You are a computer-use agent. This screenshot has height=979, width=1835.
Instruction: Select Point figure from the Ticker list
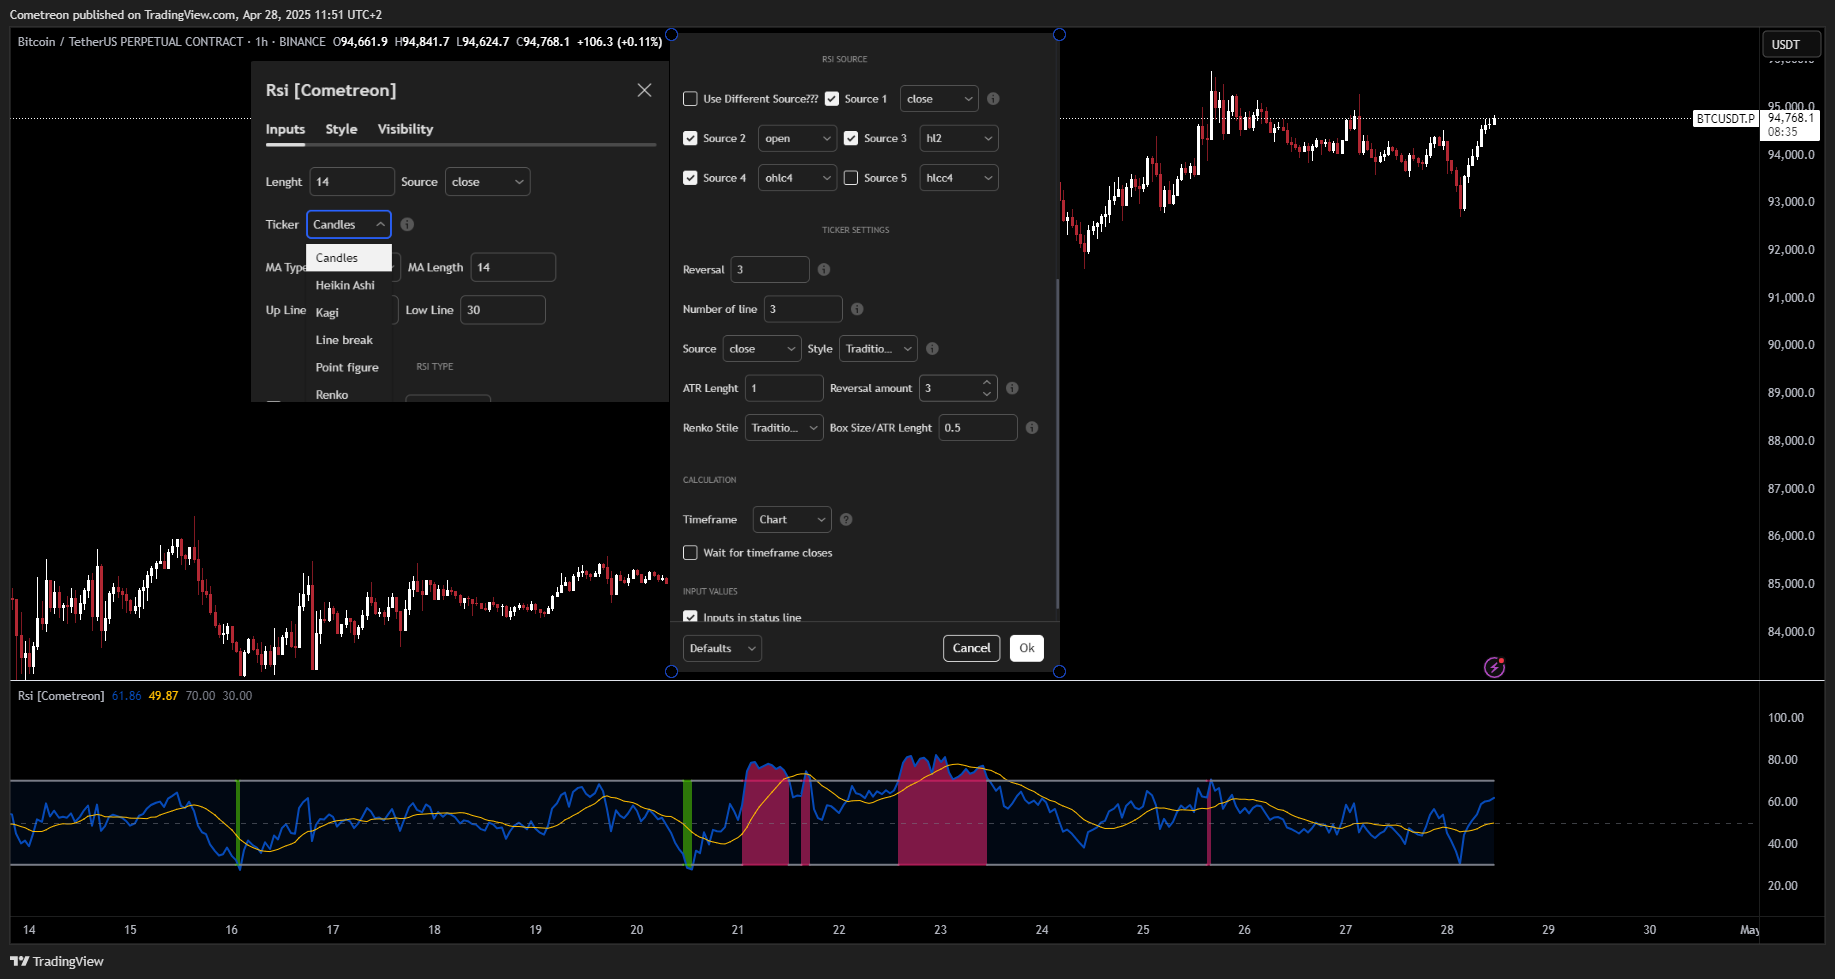pos(349,368)
